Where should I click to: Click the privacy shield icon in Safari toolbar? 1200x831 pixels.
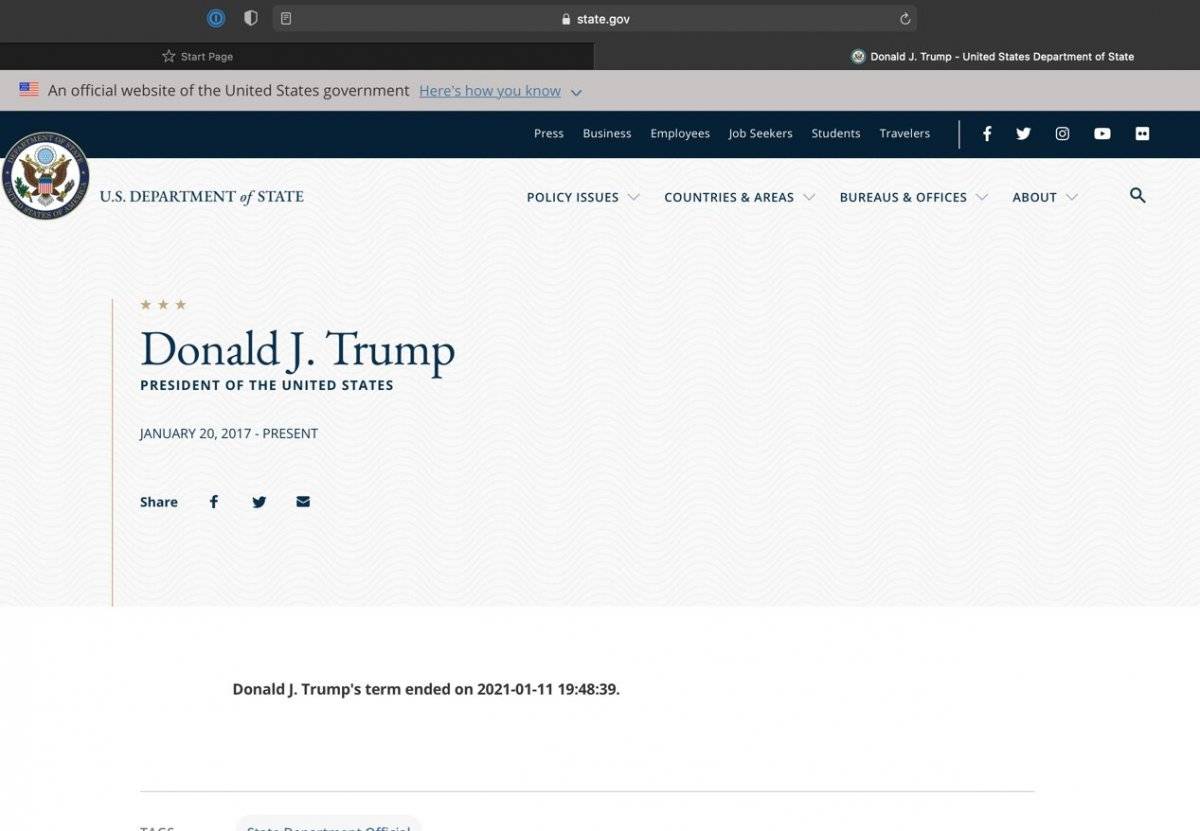(x=251, y=17)
